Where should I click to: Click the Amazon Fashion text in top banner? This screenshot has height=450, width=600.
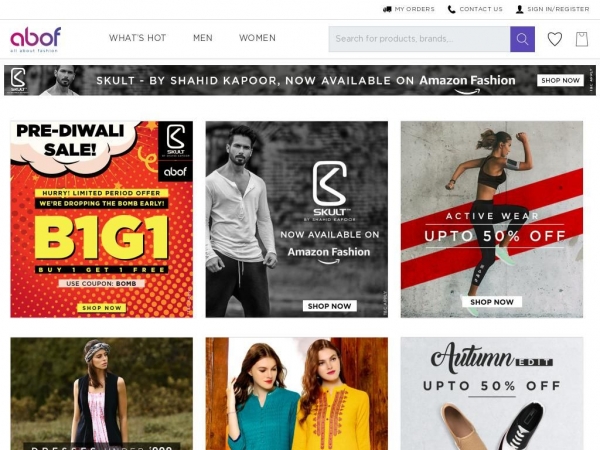pos(467,80)
